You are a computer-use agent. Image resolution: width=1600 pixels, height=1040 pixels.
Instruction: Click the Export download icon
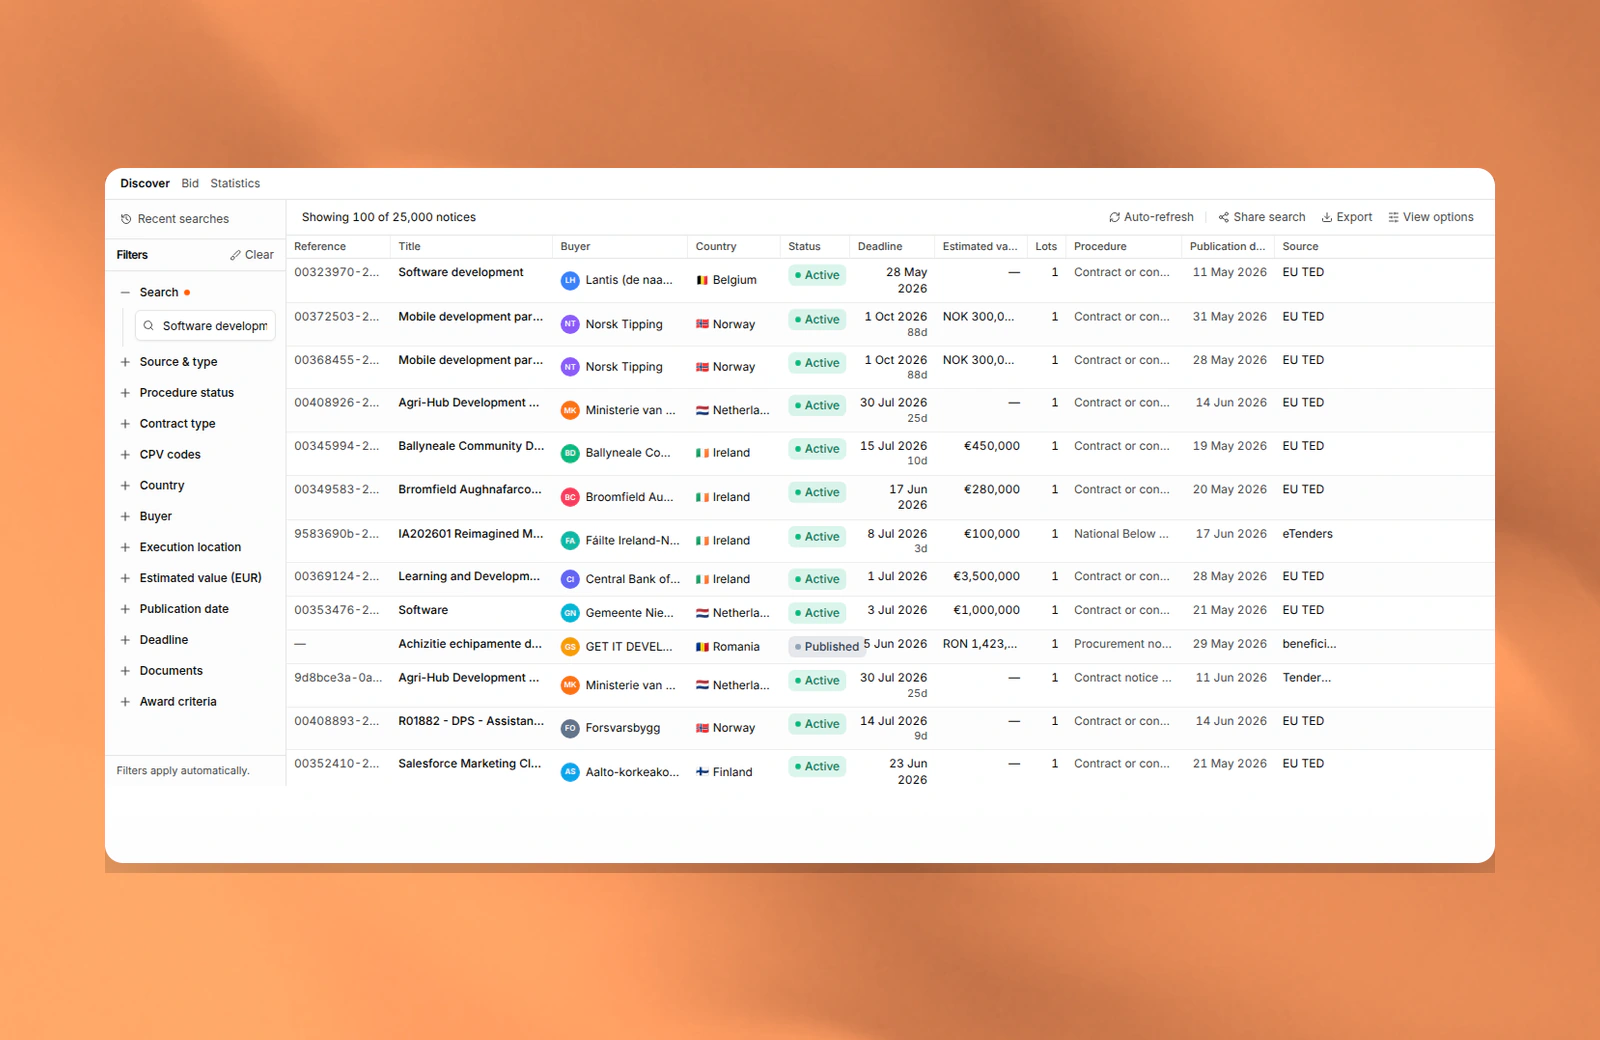pos(1327,217)
